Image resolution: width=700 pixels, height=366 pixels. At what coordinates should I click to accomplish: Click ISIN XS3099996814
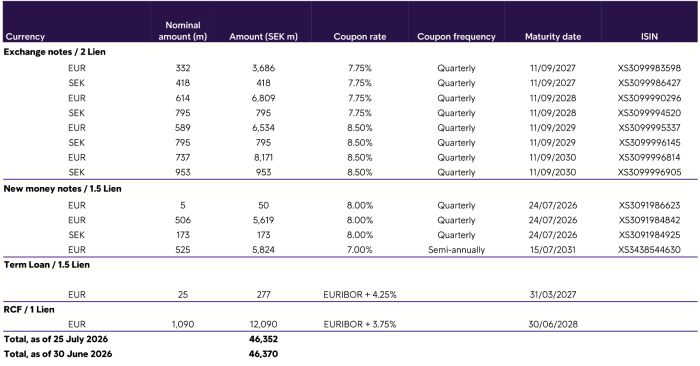click(649, 158)
